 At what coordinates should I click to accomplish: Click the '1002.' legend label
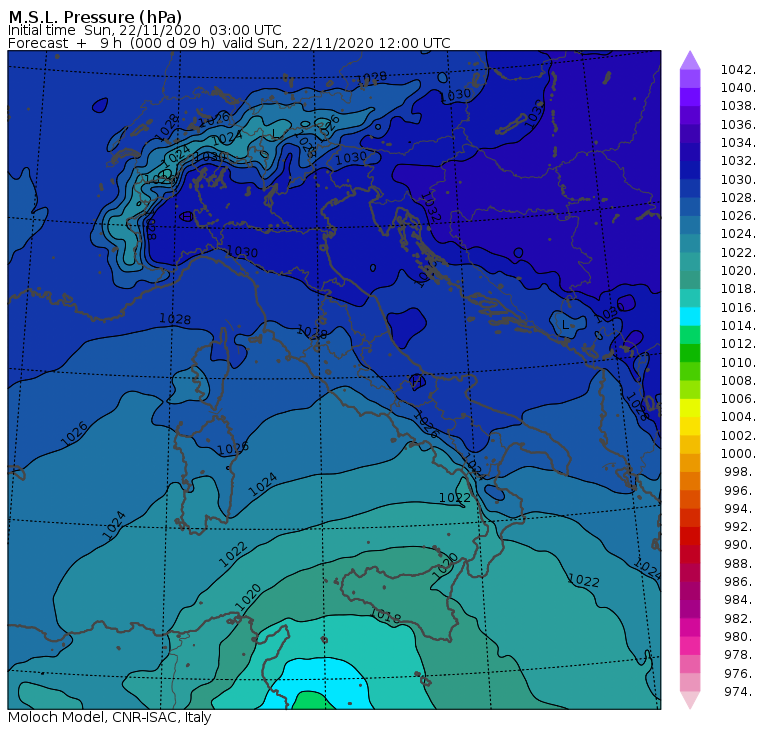(738, 435)
